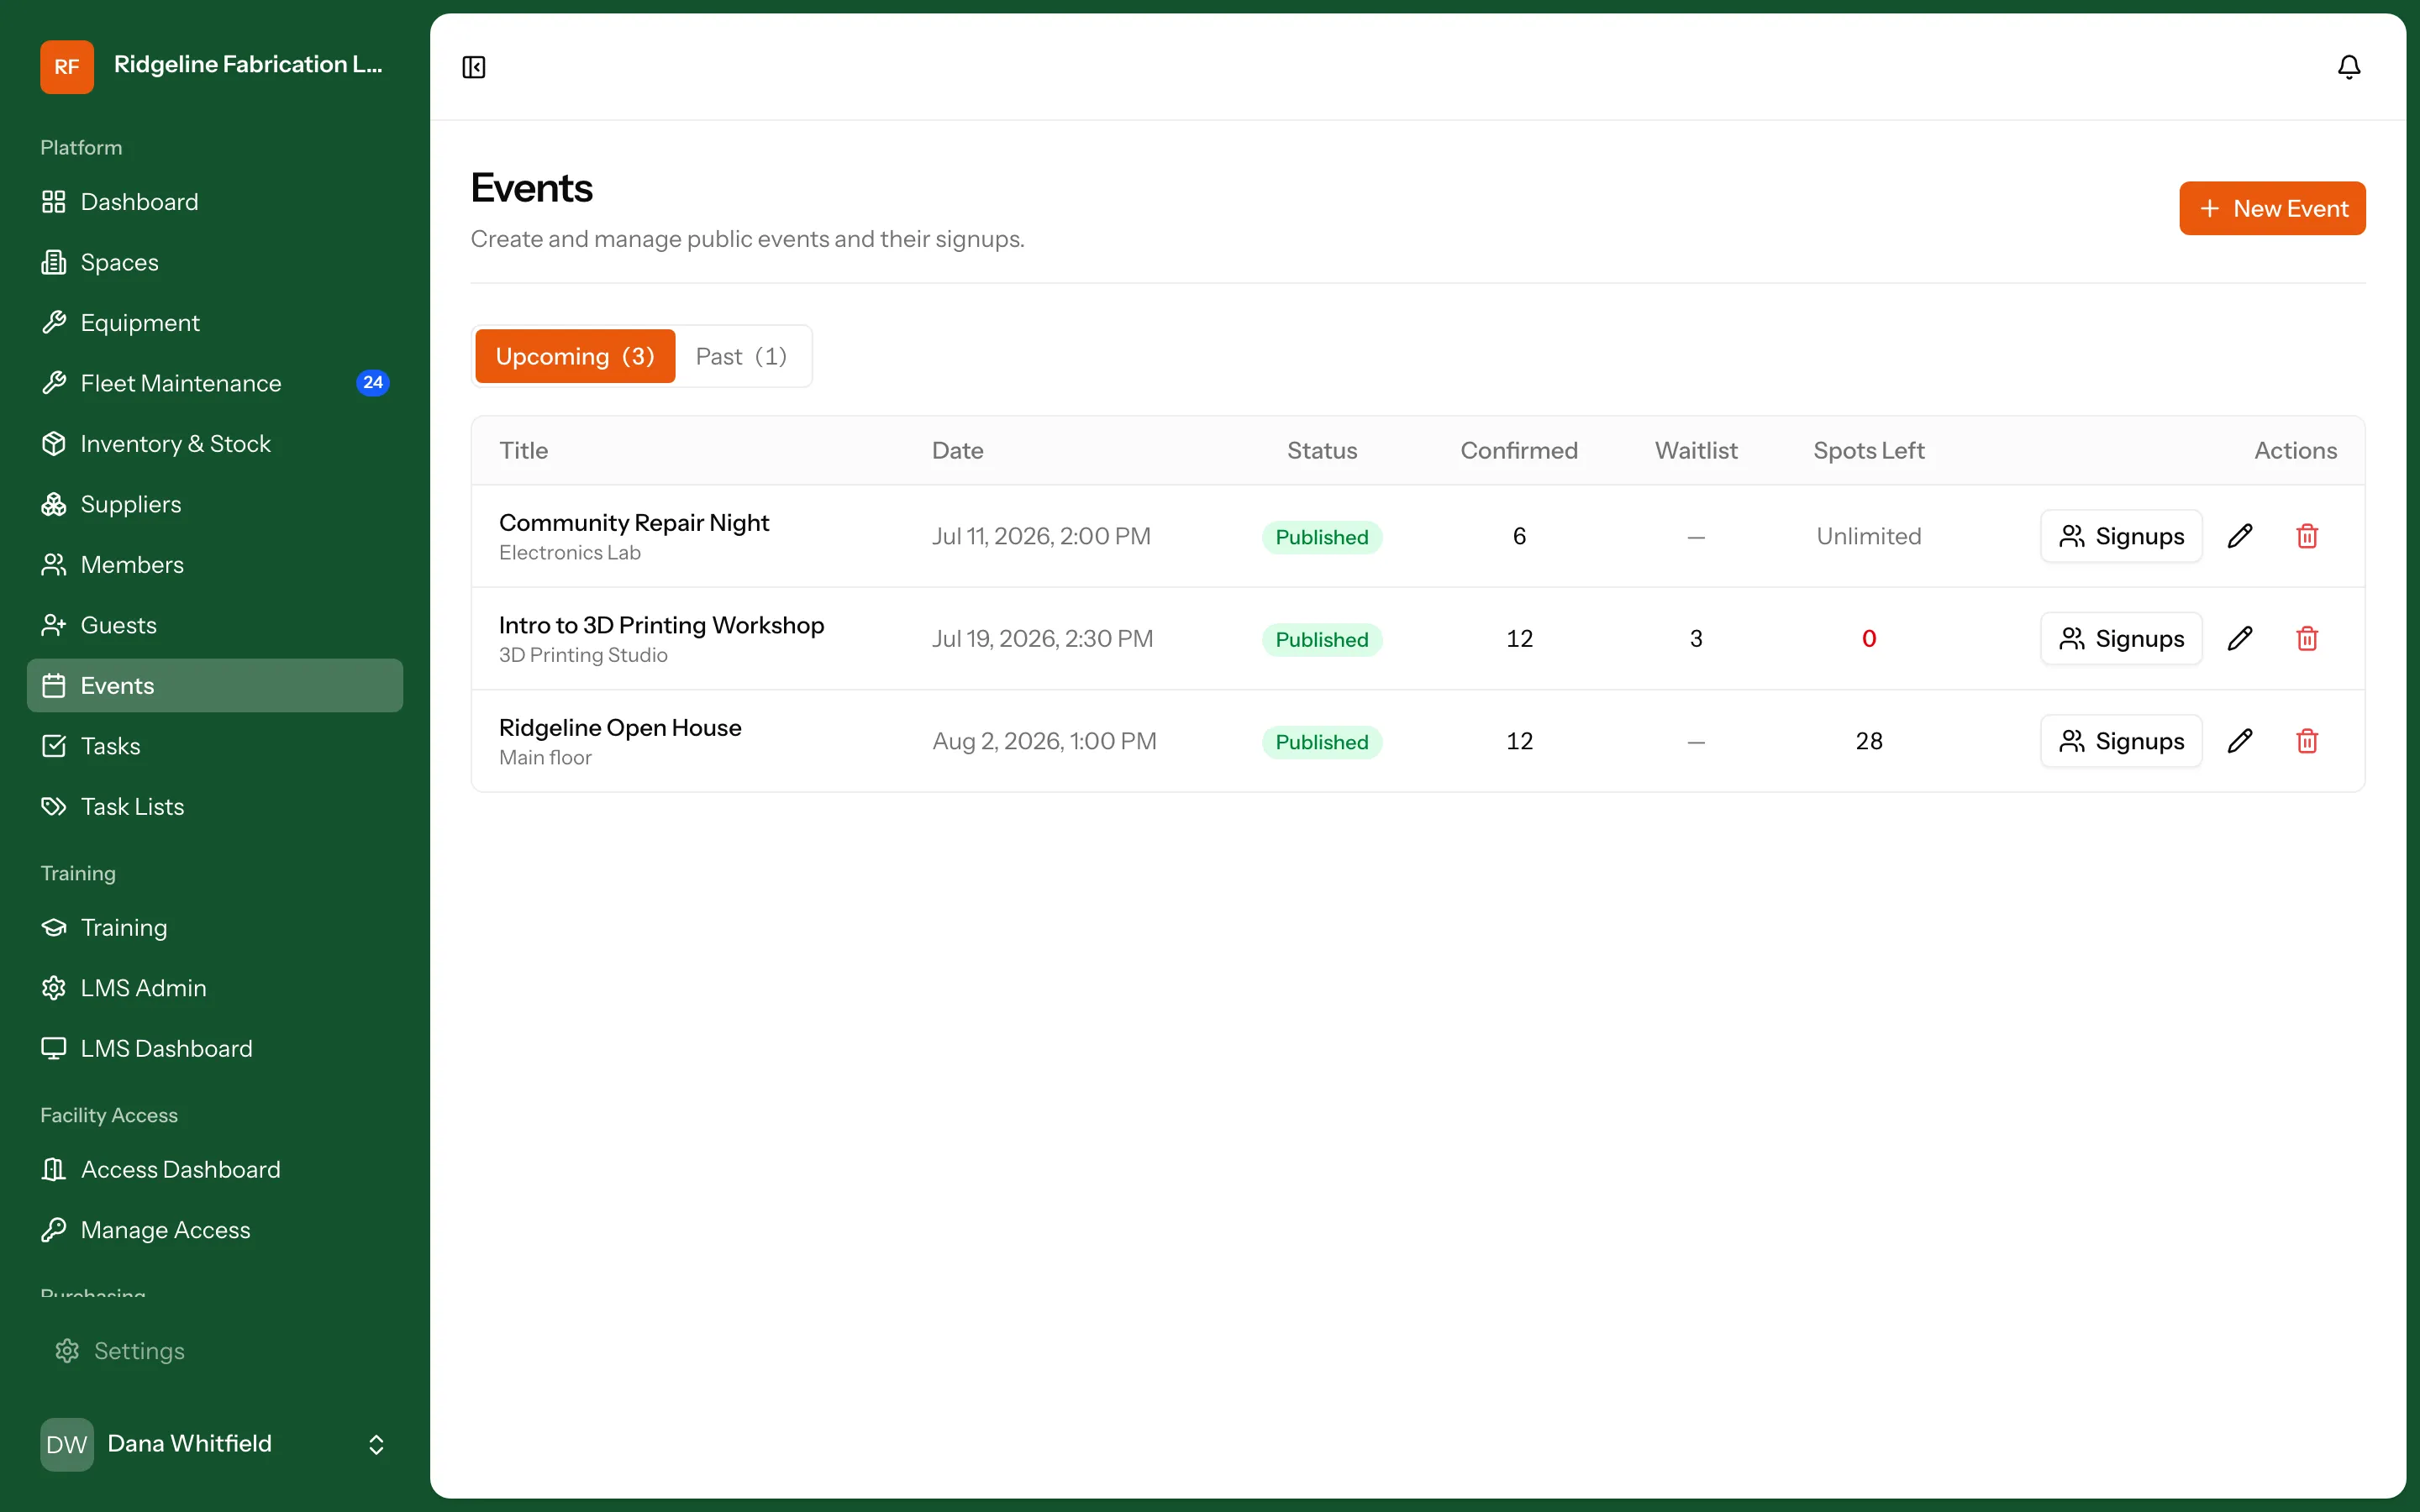Image resolution: width=2420 pixels, height=1512 pixels.
Task: Click the Published status of Ridgeline Open House
Action: (1321, 742)
